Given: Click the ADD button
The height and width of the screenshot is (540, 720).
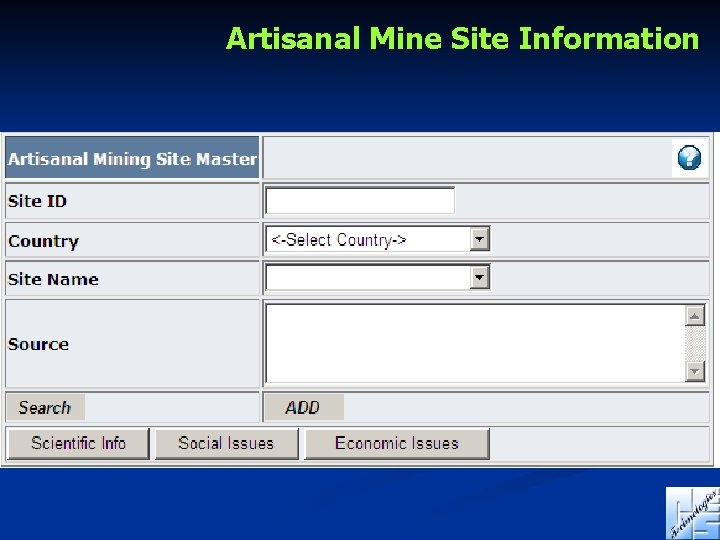Looking at the screenshot, I should click(x=304, y=407).
